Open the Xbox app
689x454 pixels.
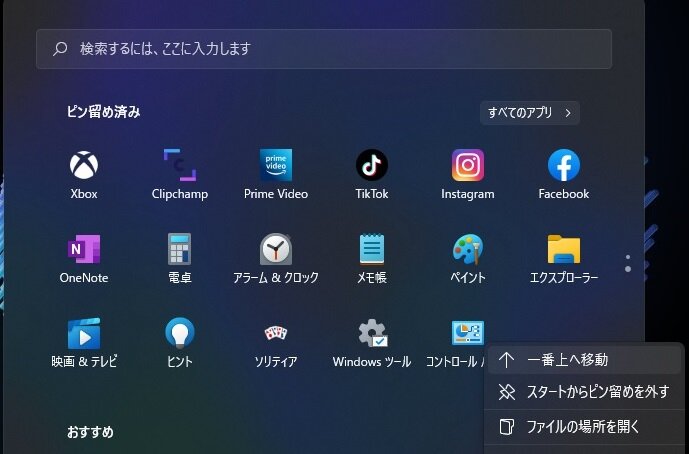(83, 175)
